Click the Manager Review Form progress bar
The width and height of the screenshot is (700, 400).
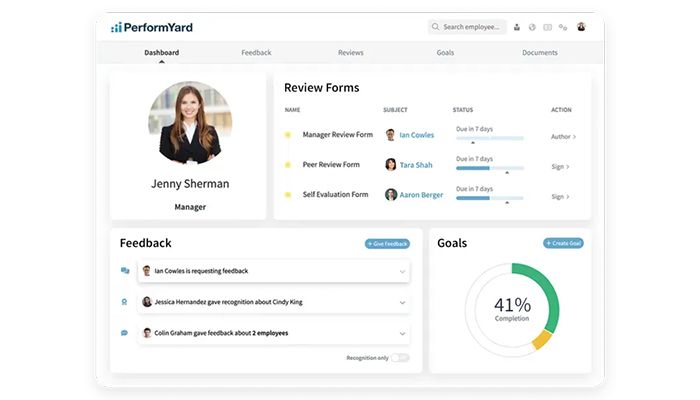489,138
